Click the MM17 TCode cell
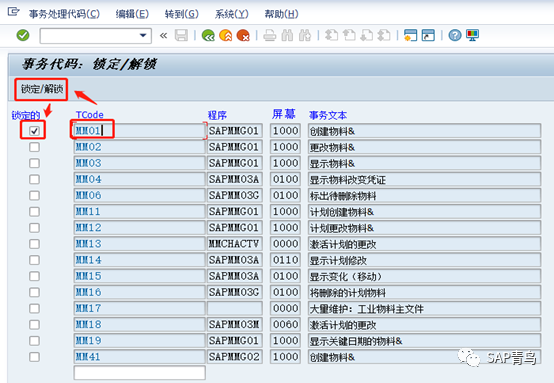554x383 pixels. [139, 308]
